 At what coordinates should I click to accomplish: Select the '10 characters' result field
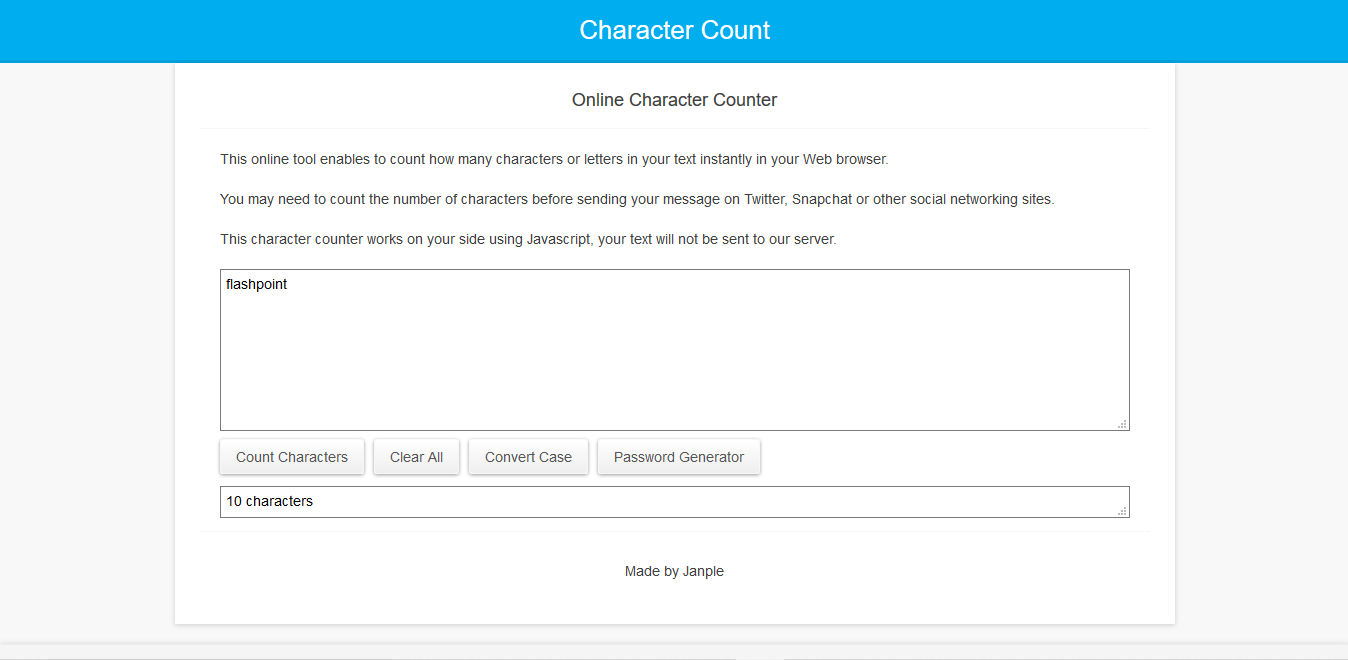pyautogui.click(x=675, y=502)
